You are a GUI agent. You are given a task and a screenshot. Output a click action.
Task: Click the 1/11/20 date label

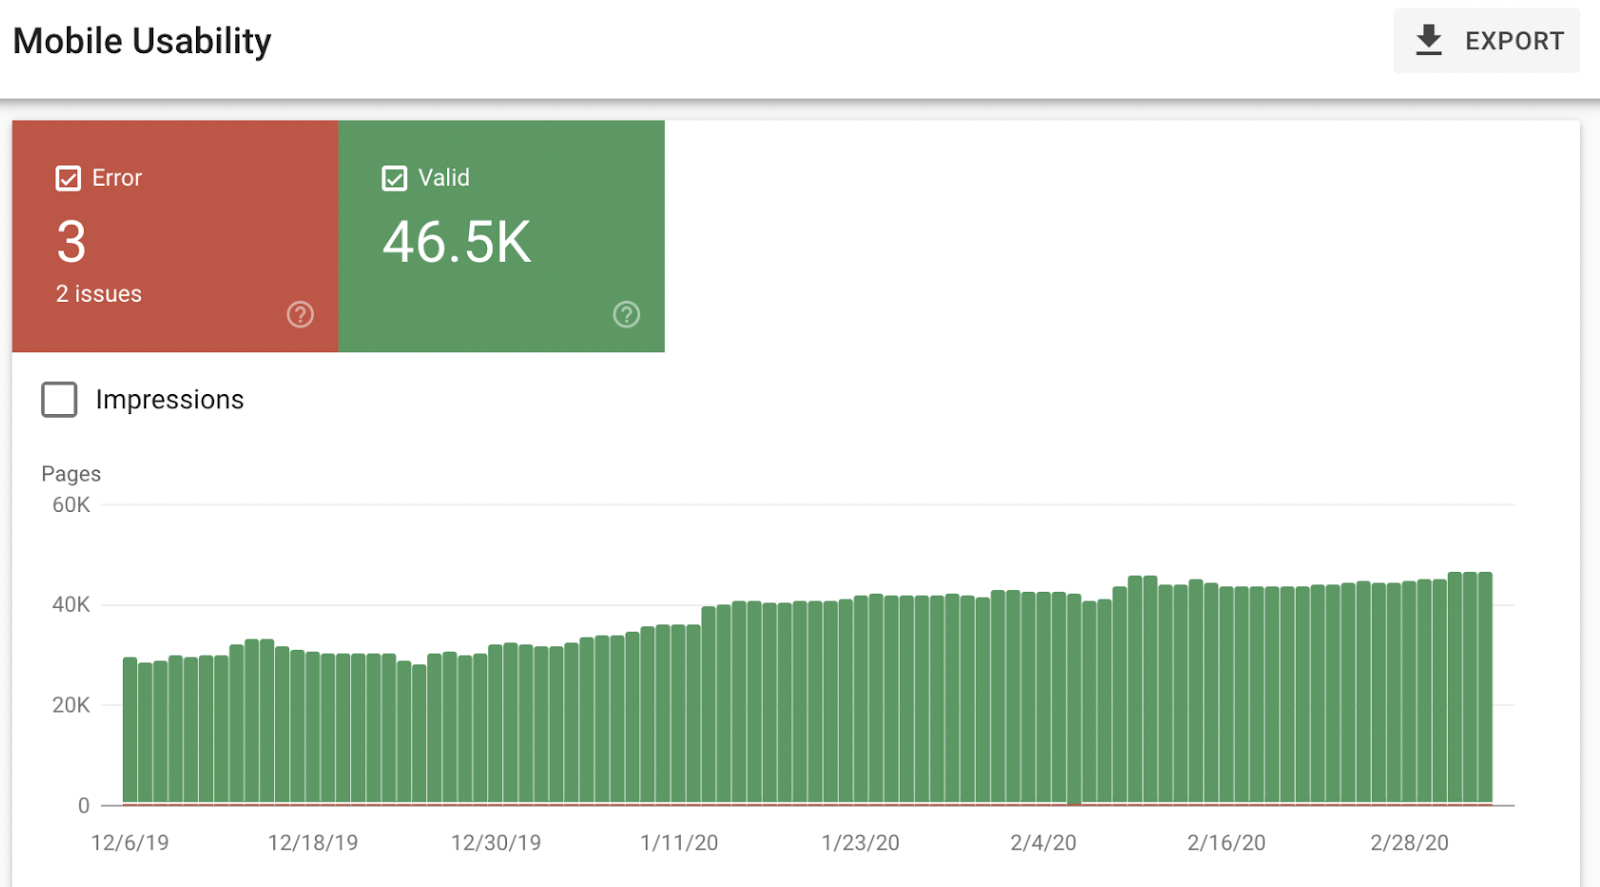pyautogui.click(x=679, y=843)
